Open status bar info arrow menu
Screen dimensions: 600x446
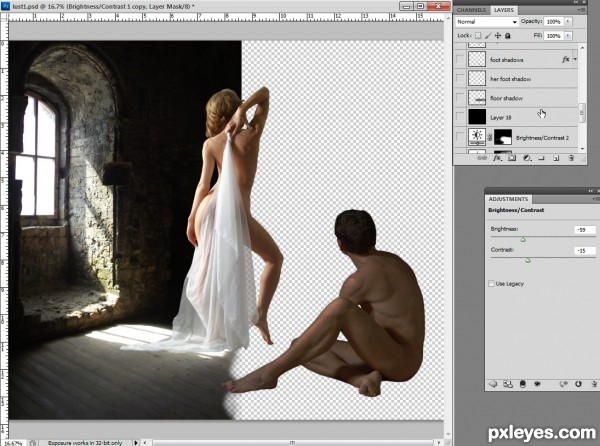point(135,443)
